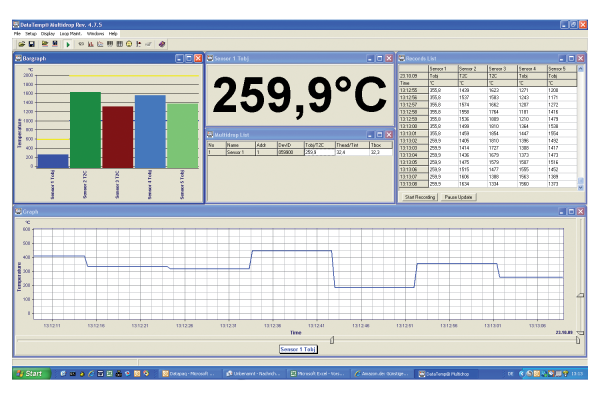600x400 pixels.
Task: Open the Help menu
Action: (x=113, y=34)
